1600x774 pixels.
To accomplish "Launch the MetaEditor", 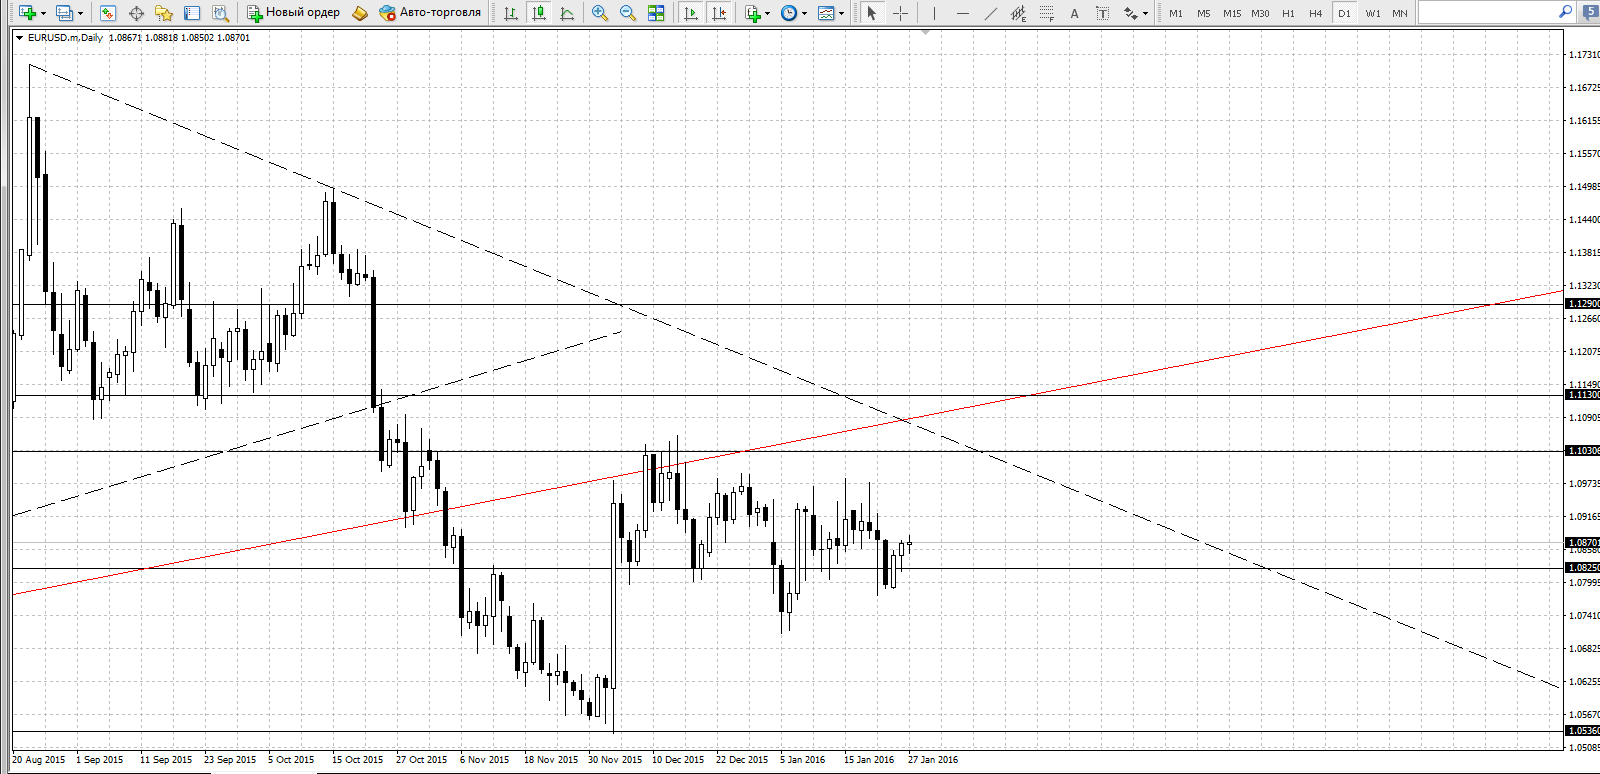I will 360,13.
